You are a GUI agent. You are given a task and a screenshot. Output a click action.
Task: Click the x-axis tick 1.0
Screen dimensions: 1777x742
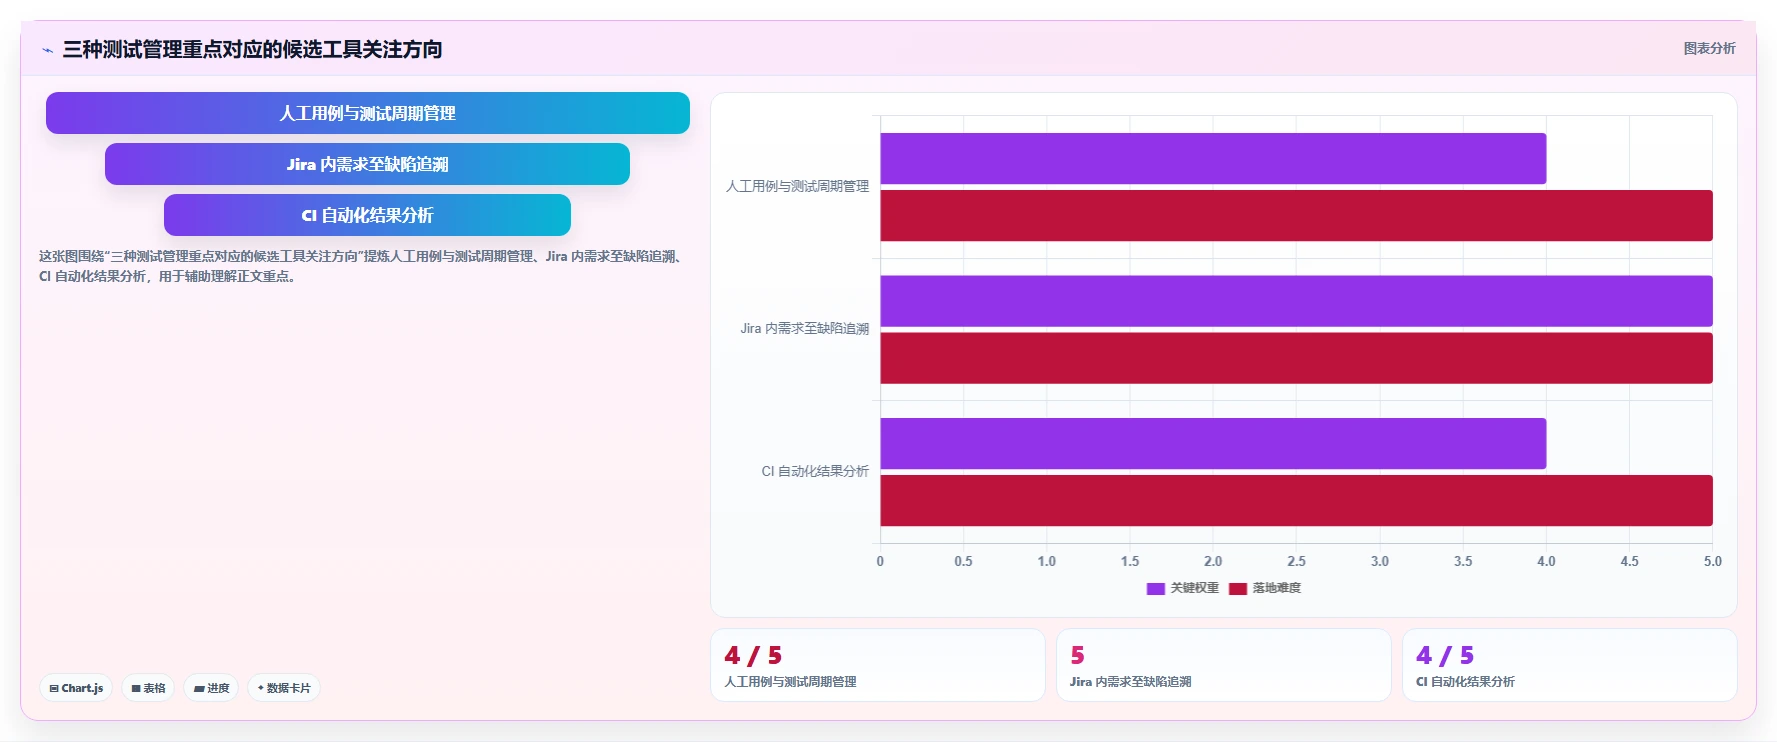click(1046, 561)
